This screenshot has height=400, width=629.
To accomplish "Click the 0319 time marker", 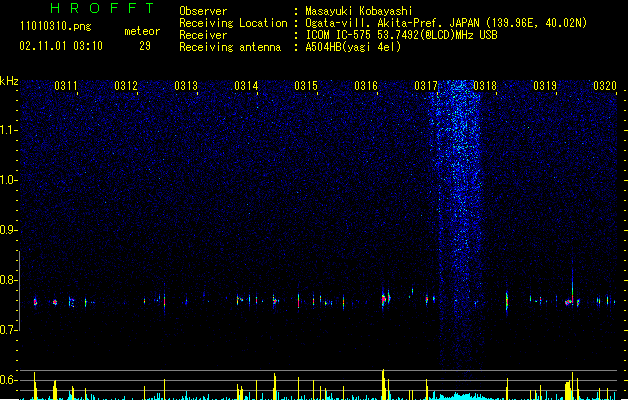I will click(545, 86).
